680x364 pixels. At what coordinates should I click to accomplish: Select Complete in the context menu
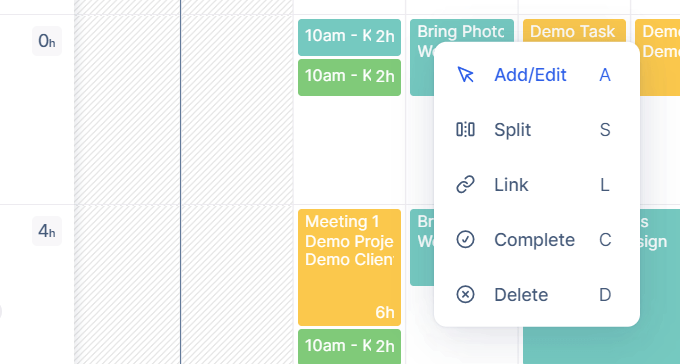point(536,239)
